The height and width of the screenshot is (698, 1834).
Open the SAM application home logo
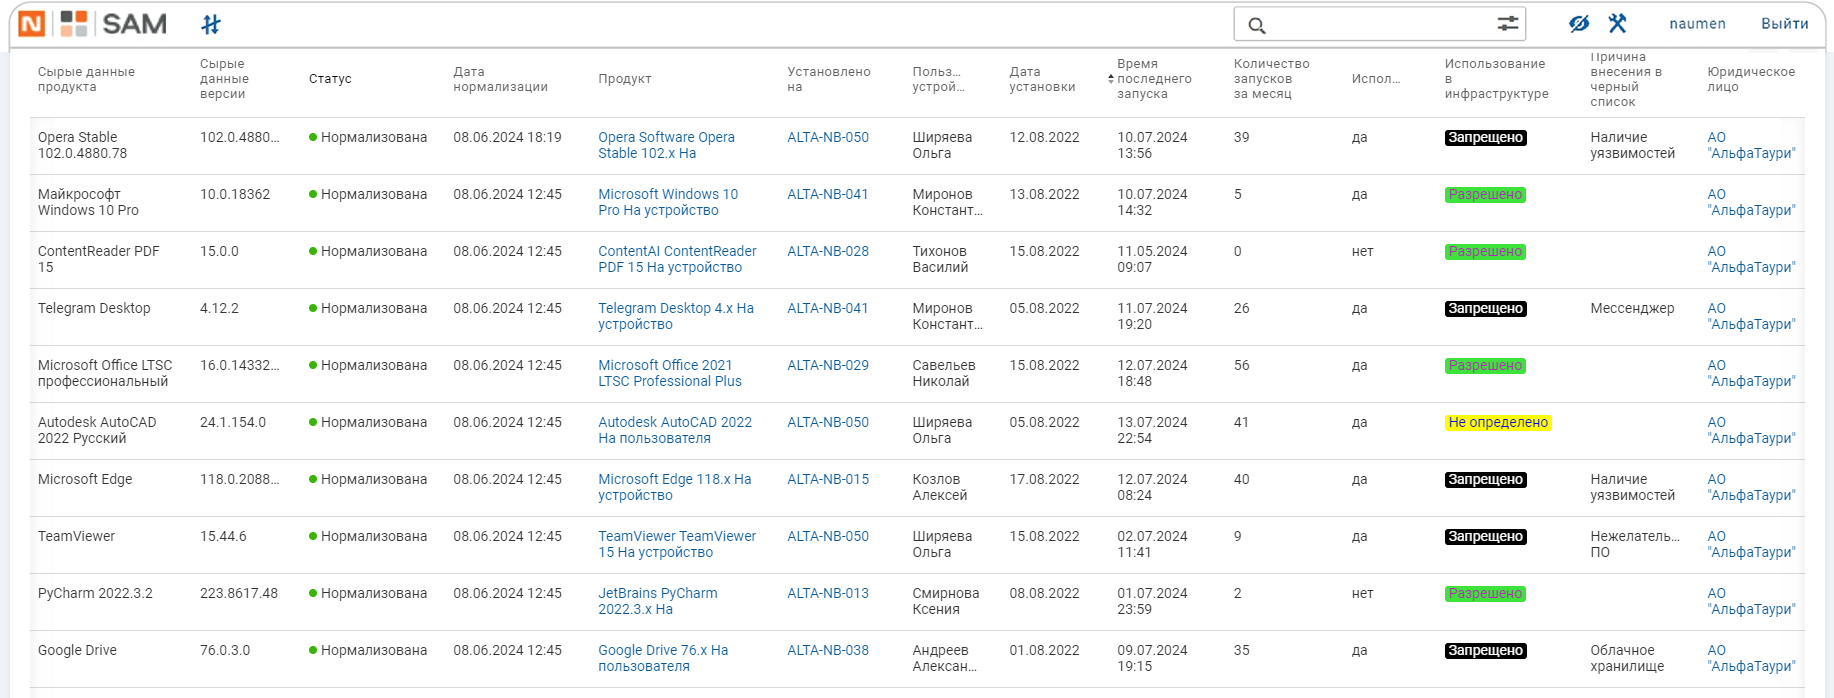tap(113, 24)
